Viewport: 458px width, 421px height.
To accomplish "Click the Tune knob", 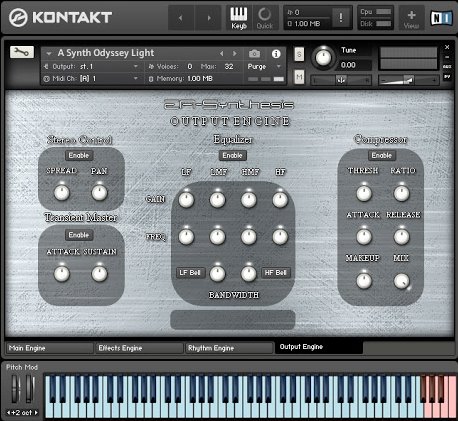I will pos(323,58).
